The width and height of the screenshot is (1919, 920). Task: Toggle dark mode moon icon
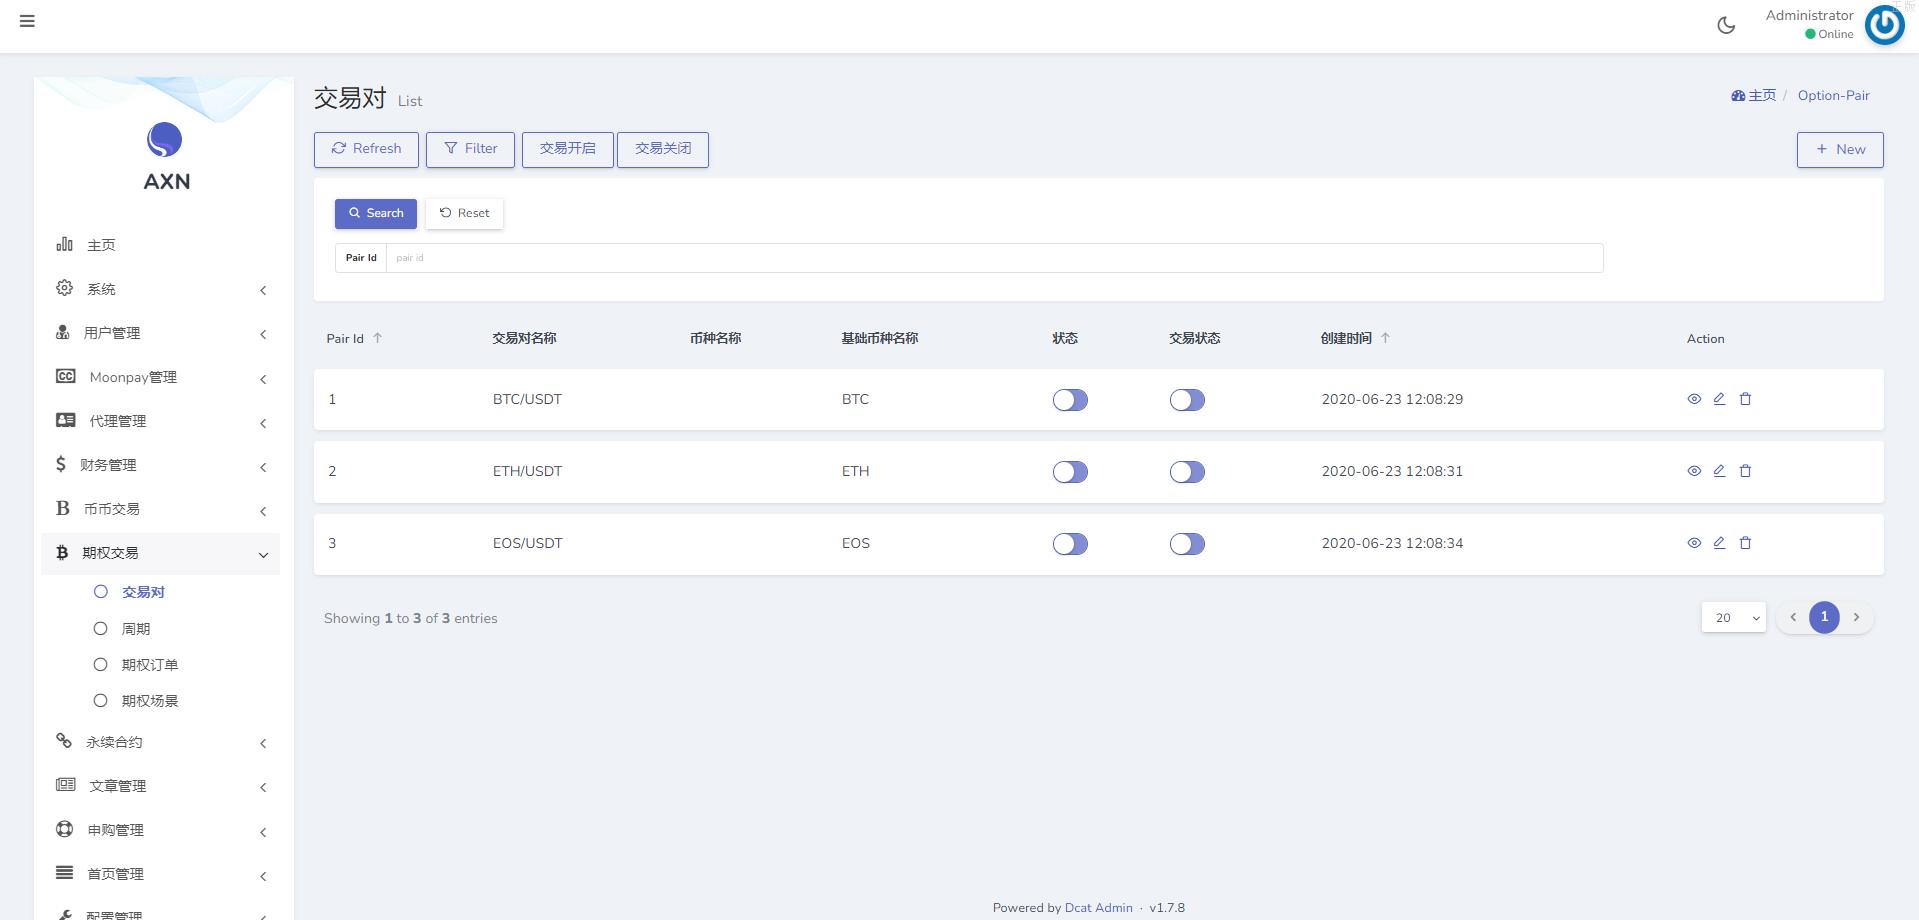[x=1726, y=25]
